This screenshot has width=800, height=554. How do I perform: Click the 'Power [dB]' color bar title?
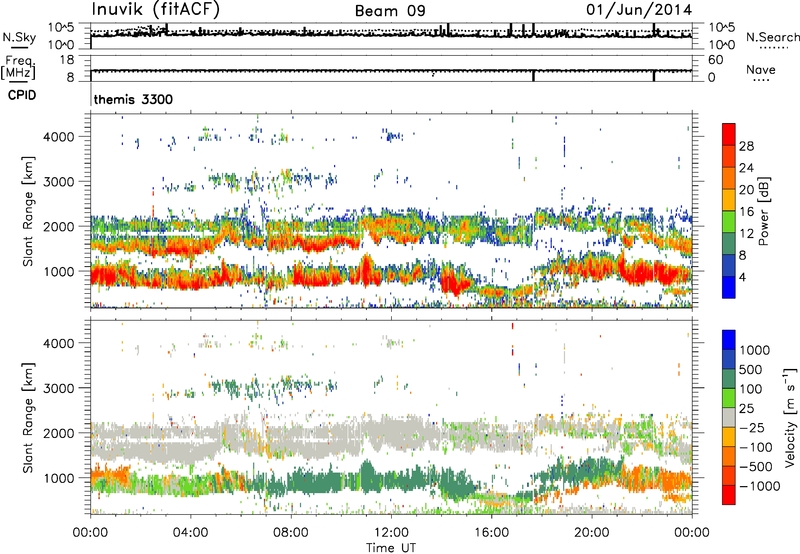(x=763, y=211)
